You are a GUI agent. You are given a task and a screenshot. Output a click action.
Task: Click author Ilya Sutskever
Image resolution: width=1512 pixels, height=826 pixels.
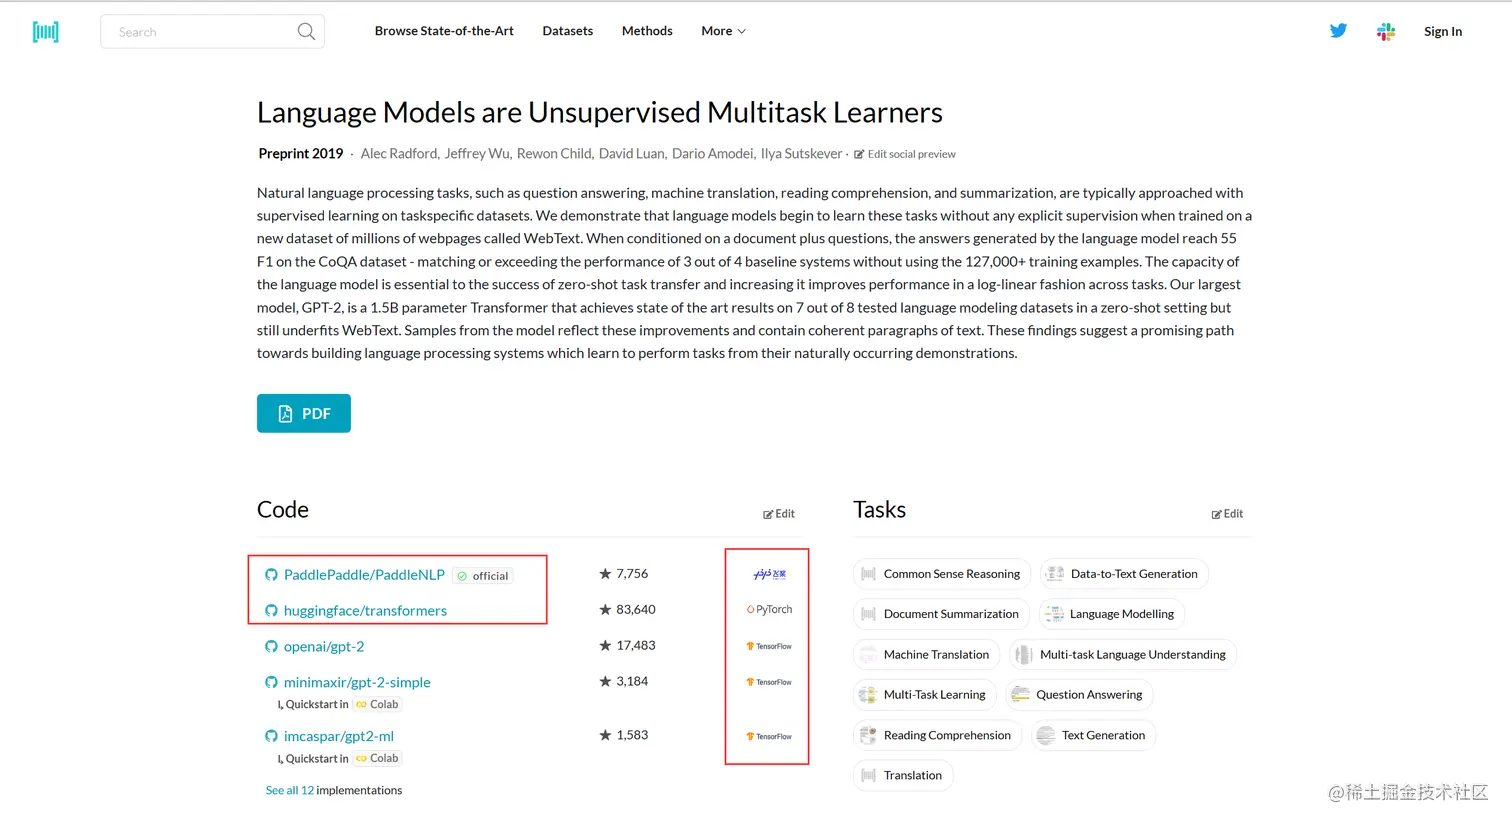[801, 154]
